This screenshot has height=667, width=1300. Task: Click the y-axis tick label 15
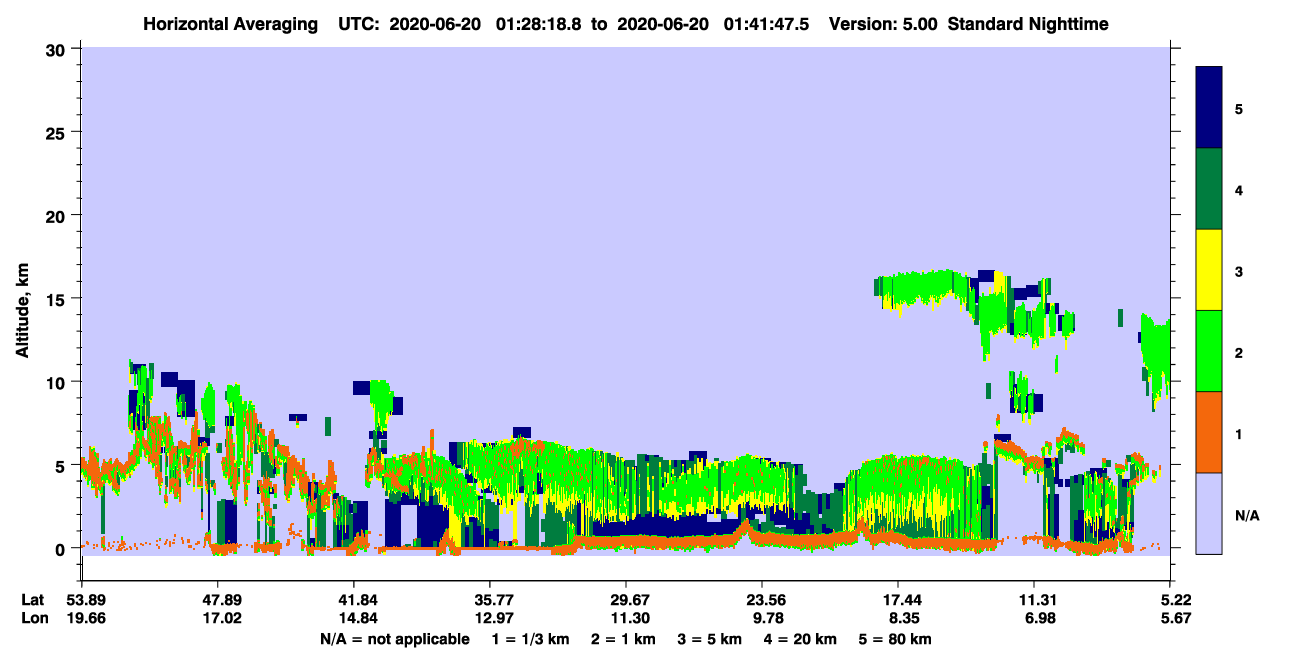[57, 299]
